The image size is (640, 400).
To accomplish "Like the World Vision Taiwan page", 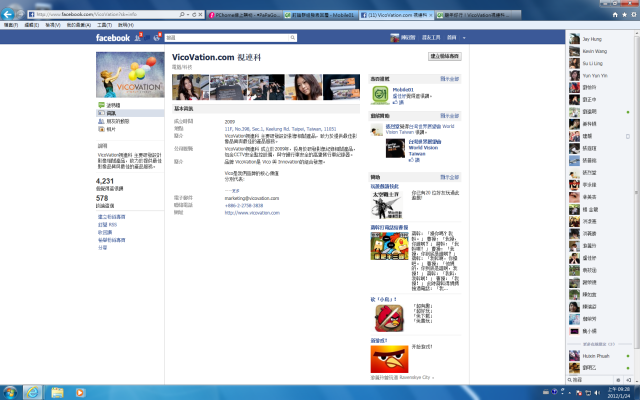I will click(414, 160).
